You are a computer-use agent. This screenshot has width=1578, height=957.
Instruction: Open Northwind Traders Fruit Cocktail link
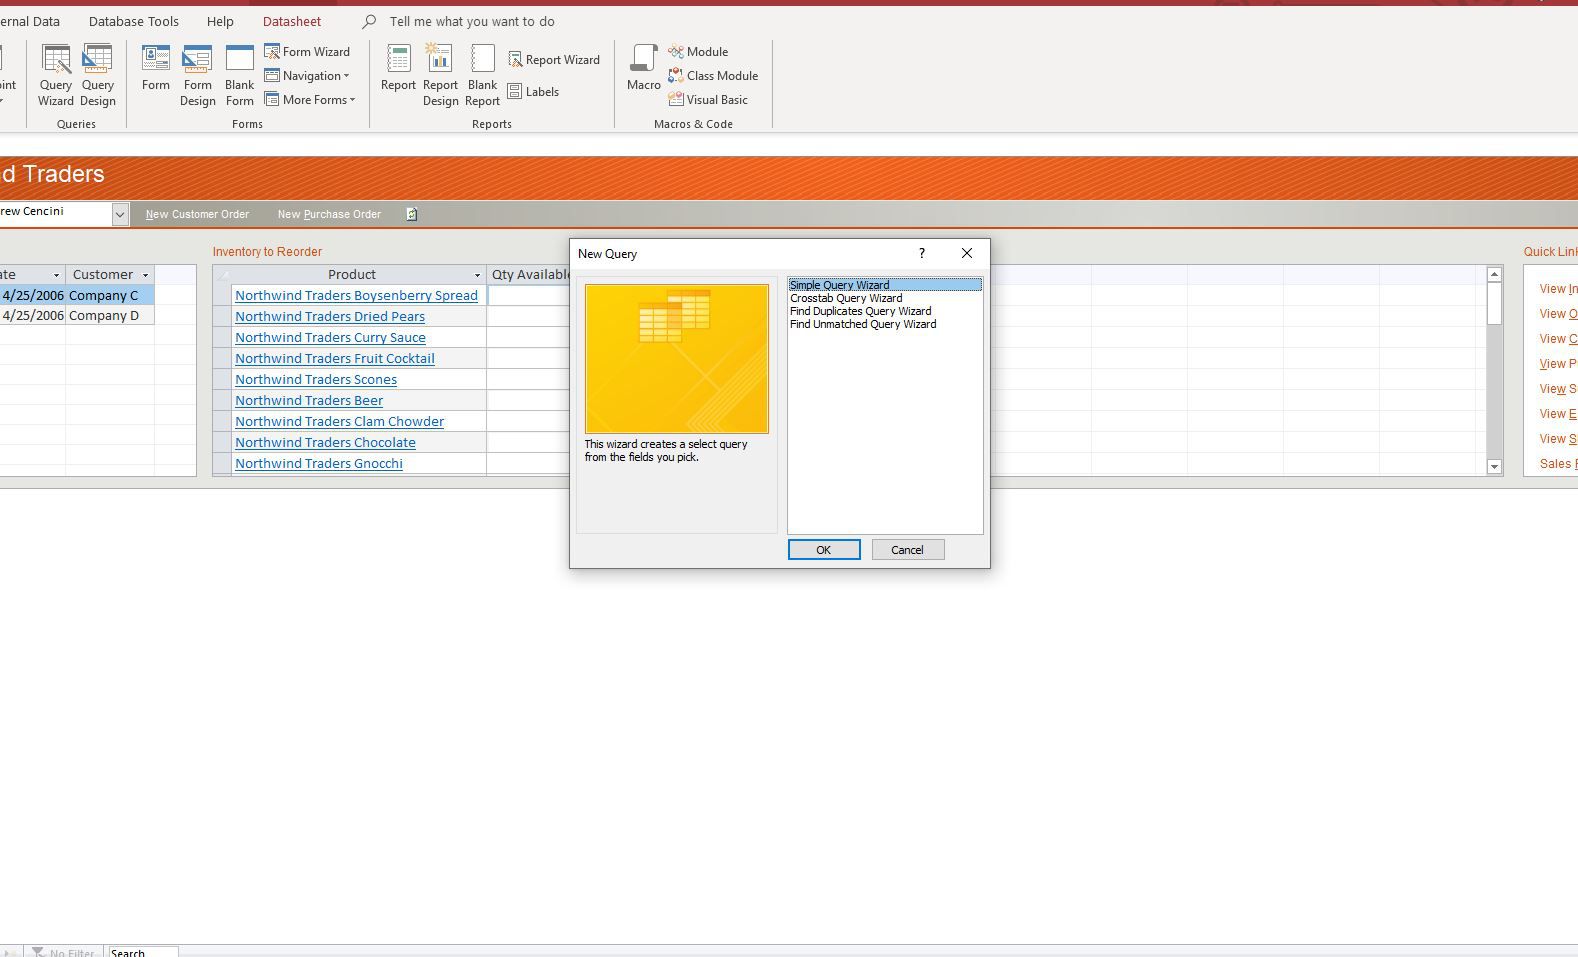[335, 358]
